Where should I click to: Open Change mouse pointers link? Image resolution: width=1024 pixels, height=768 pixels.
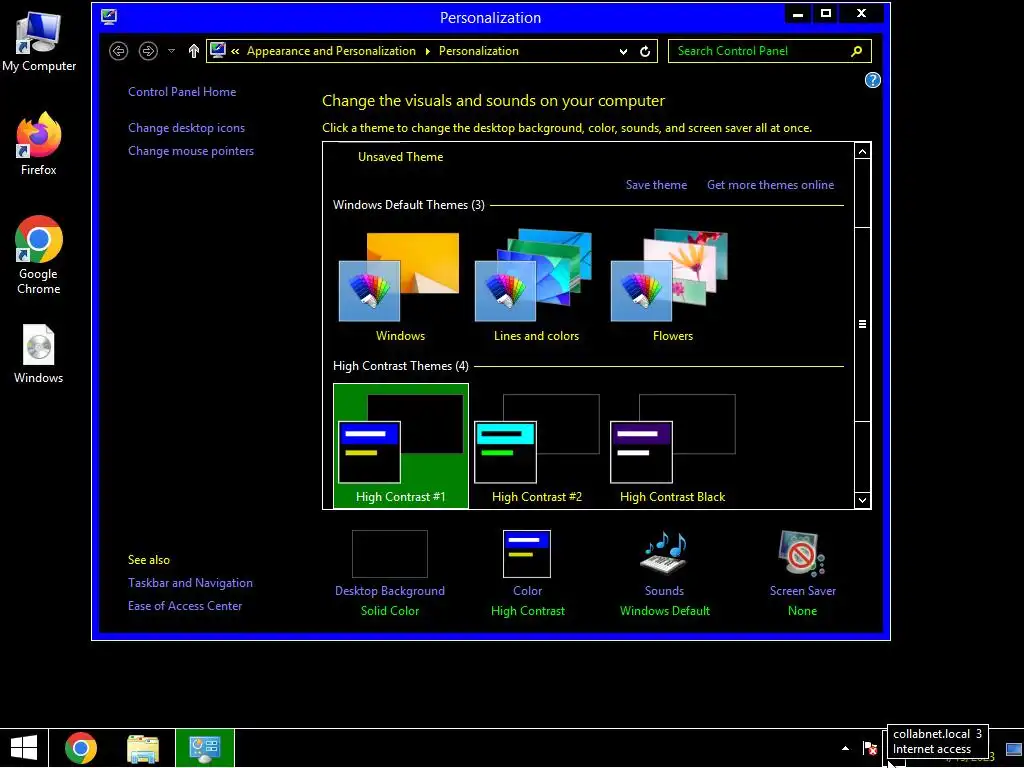191,151
